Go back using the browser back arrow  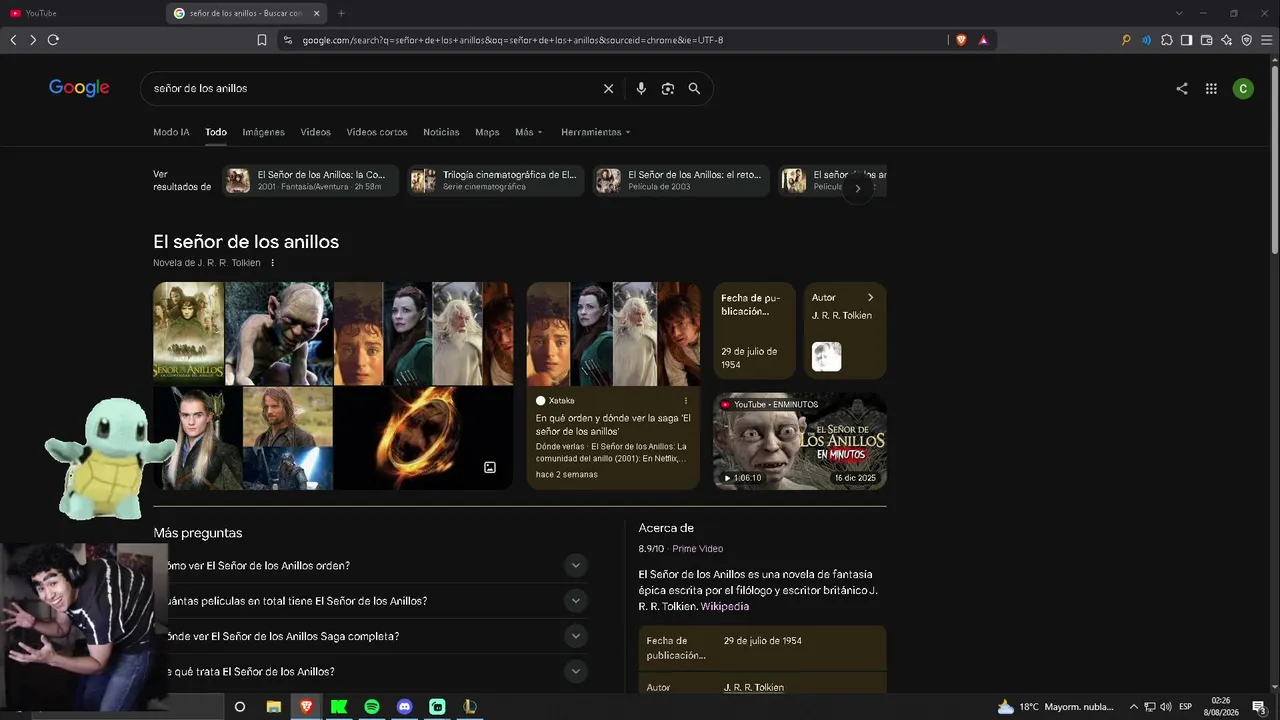(13, 40)
